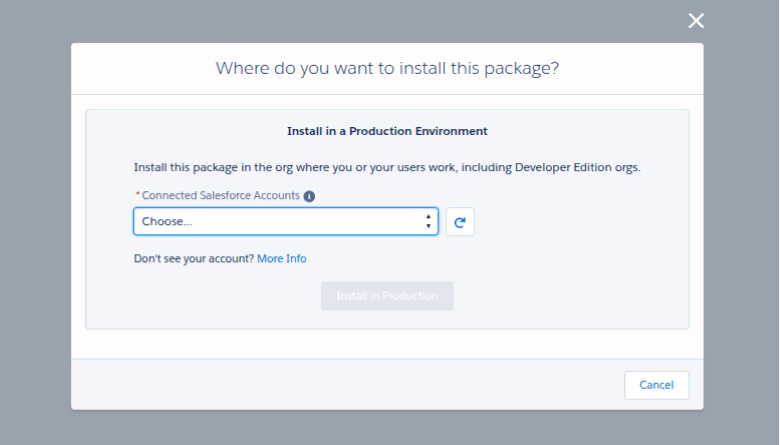780x445 pixels.
Task: Open the Connected Salesforce Accounts dropdown
Action: click(286, 221)
